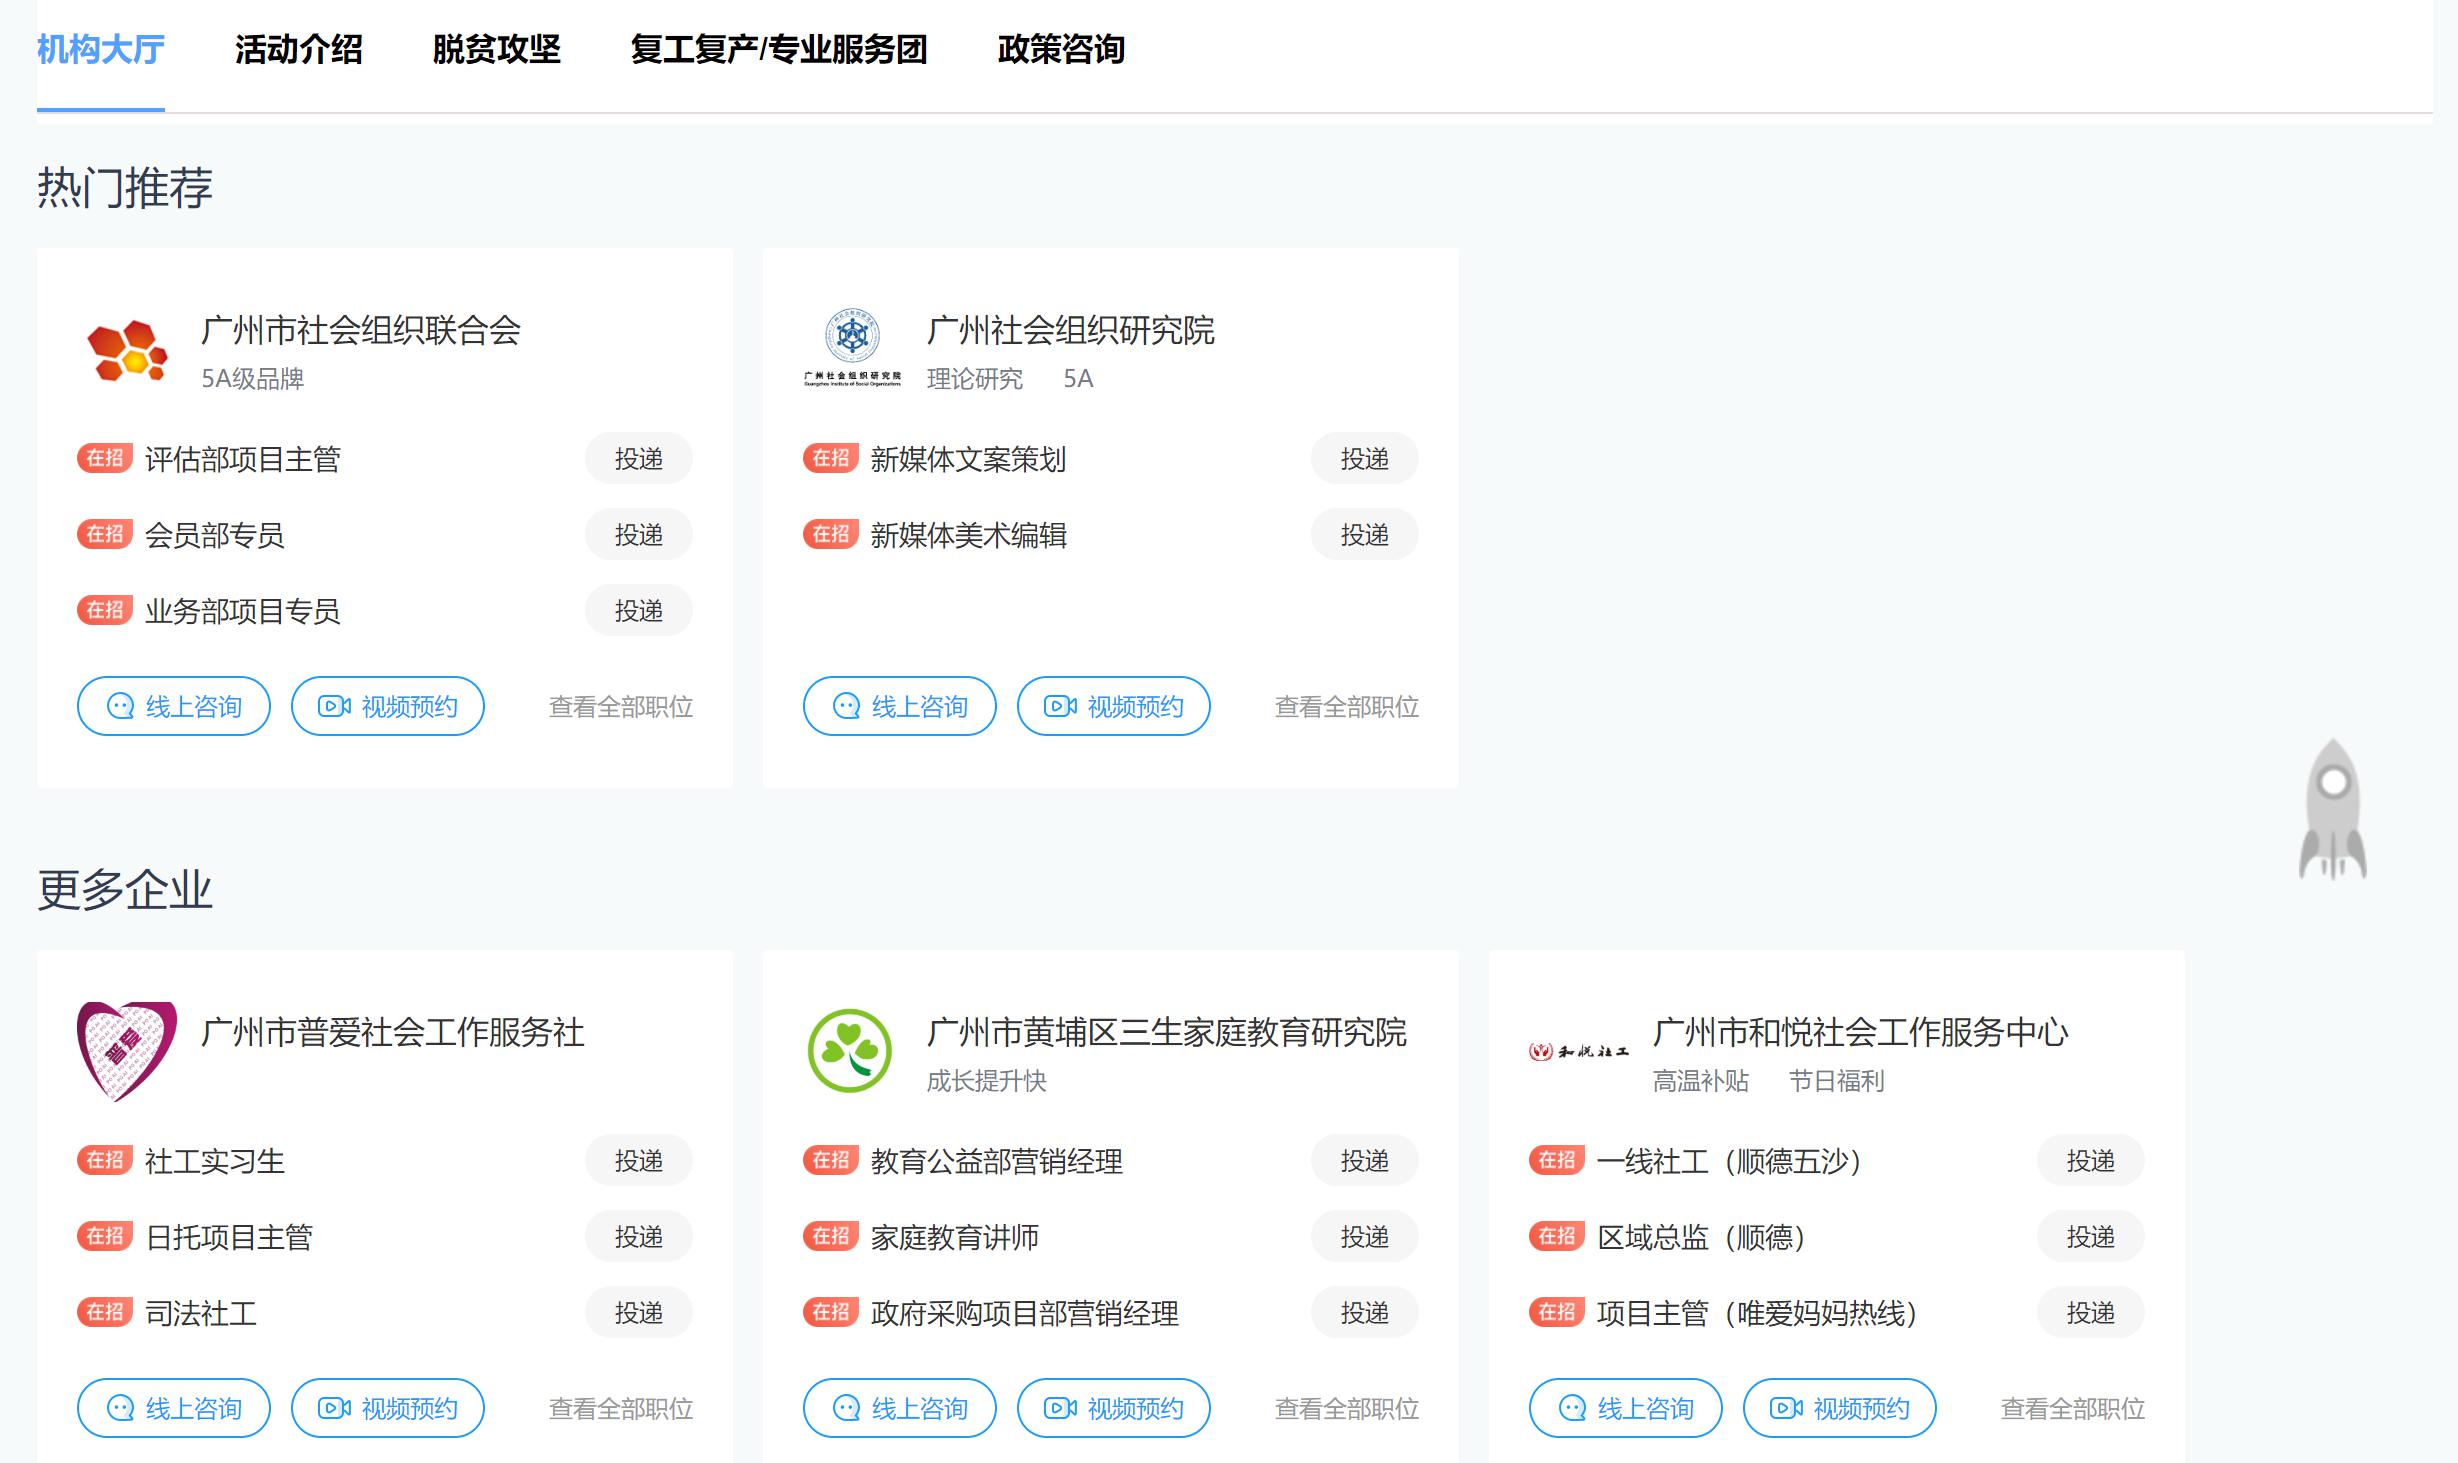Open 广州市普爱社会工作服务社 title
Image resolution: width=2458 pixels, height=1463 pixels.
point(393,1033)
